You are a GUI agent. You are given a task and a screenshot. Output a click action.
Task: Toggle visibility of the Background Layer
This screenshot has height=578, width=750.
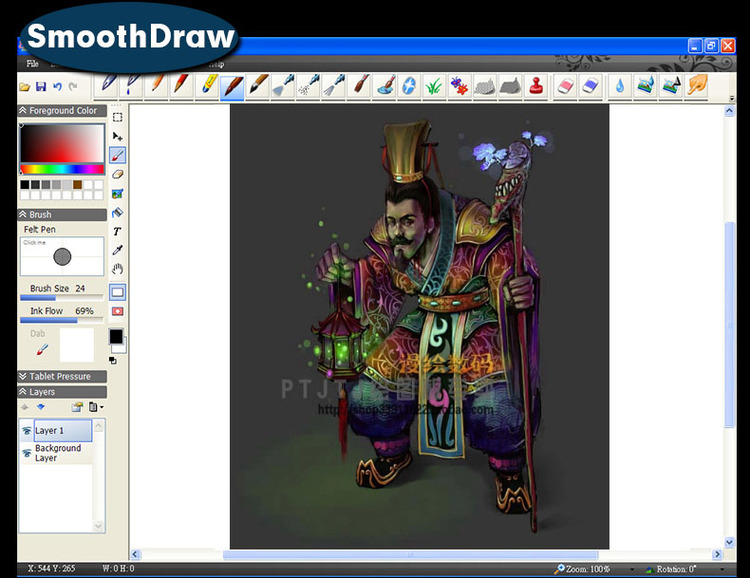[27, 453]
